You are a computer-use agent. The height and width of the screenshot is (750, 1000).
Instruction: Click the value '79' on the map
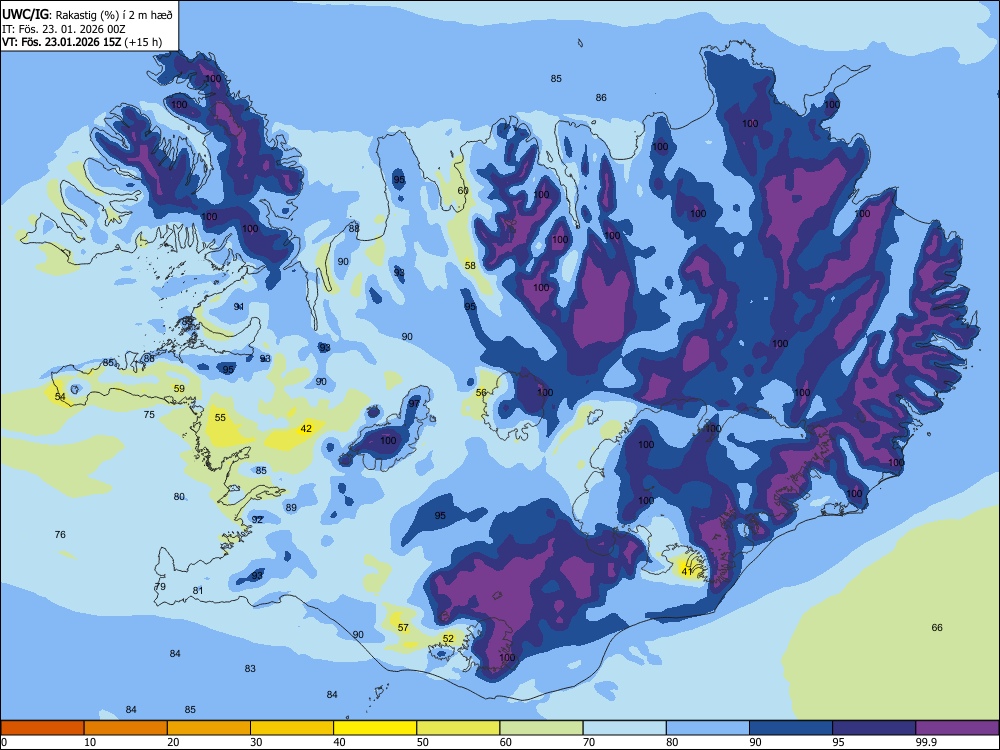click(160, 587)
